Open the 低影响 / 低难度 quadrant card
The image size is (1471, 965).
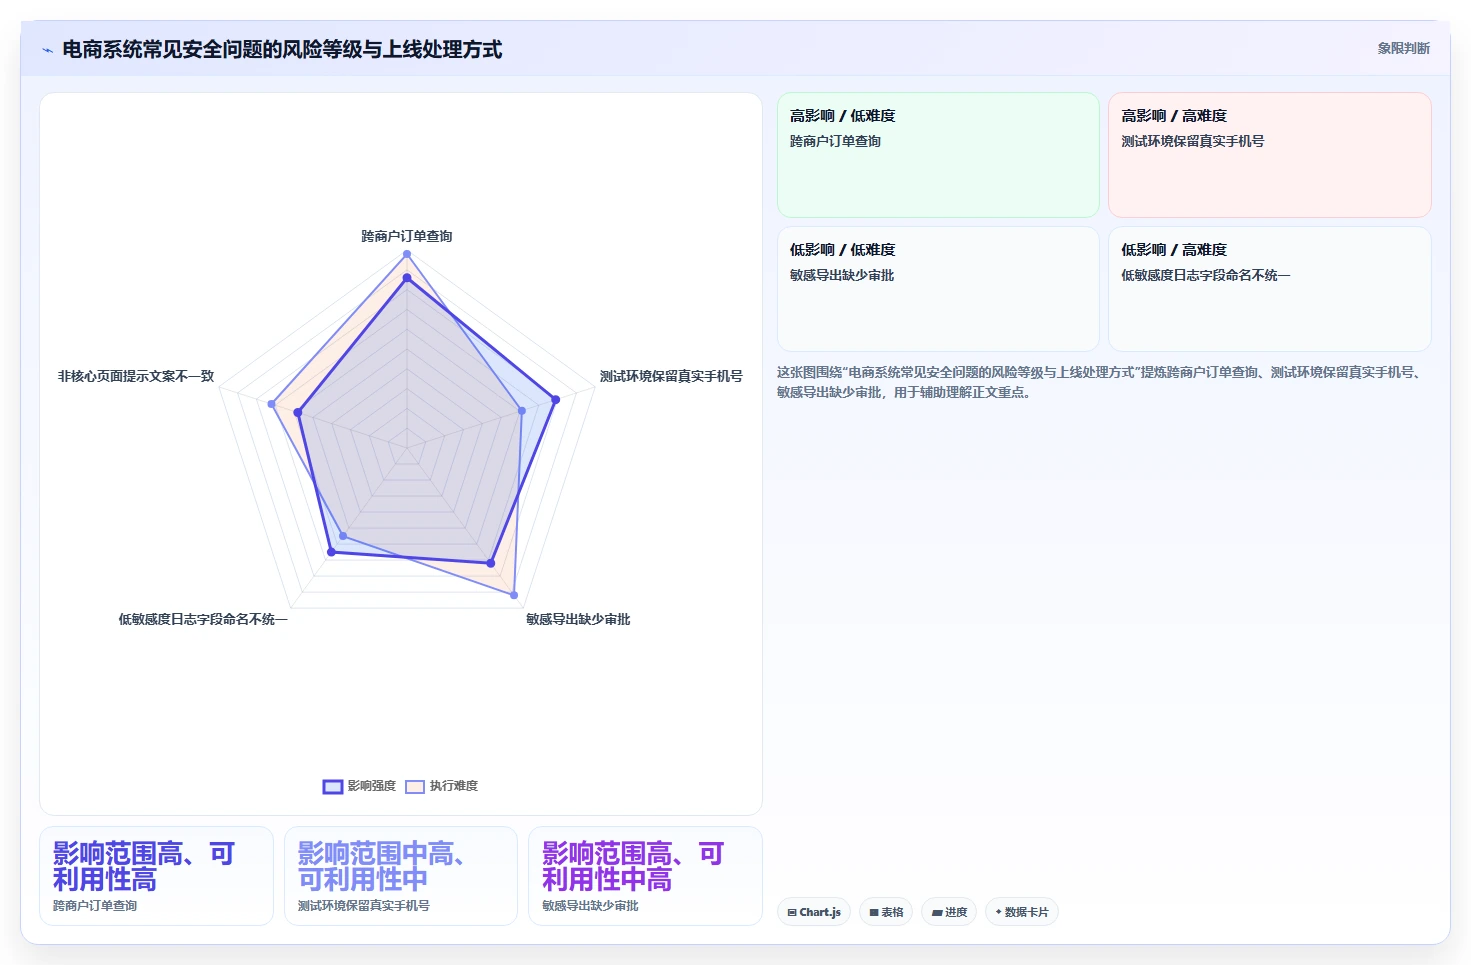point(938,289)
